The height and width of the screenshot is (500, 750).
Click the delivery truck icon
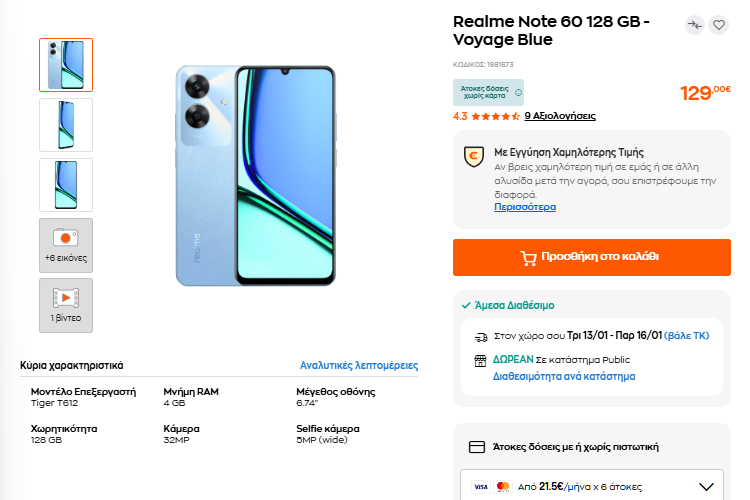click(x=481, y=337)
